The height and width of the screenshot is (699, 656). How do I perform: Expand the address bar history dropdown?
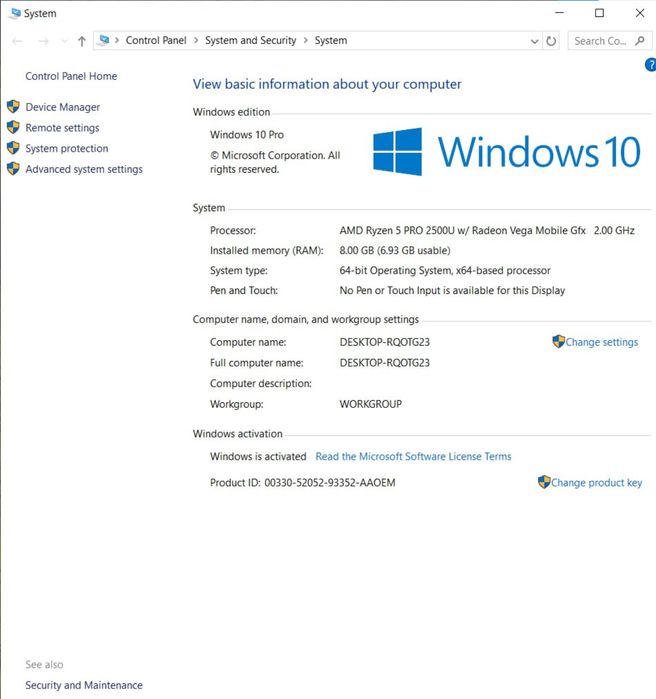534,41
